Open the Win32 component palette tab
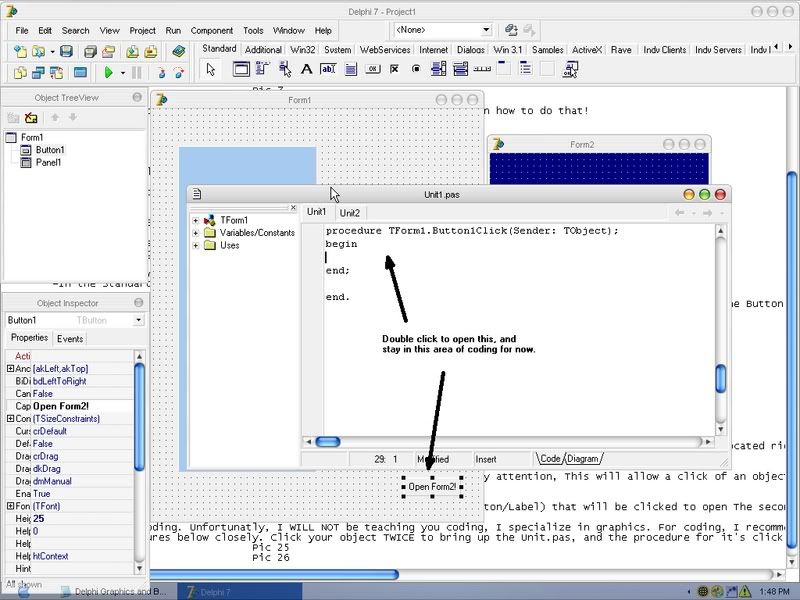800x600 pixels. [303, 49]
